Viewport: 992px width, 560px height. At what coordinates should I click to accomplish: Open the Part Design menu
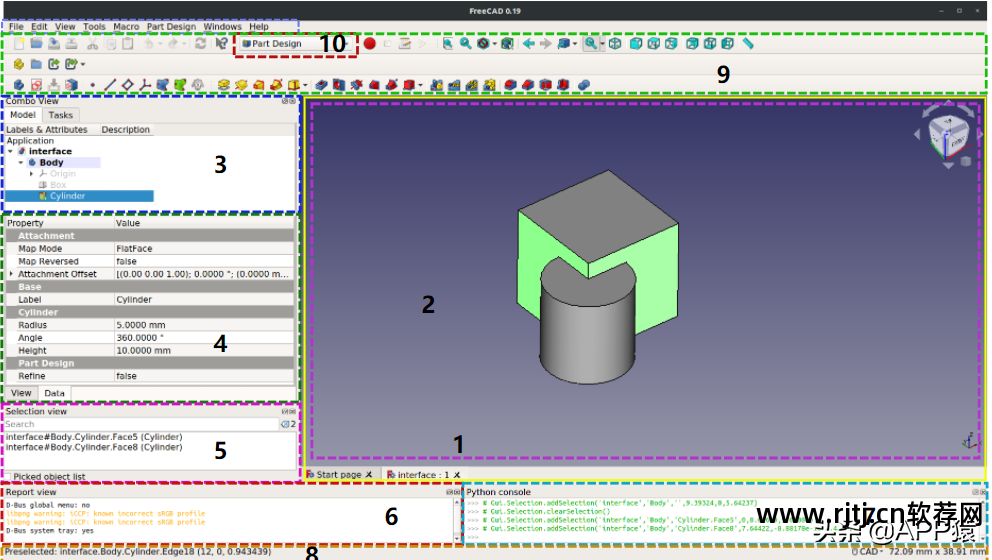point(171,27)
